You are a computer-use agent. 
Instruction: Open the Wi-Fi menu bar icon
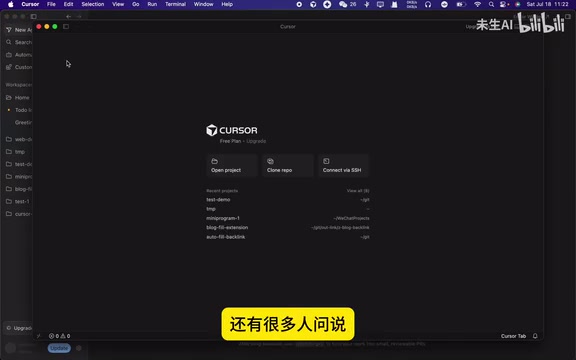477,4
